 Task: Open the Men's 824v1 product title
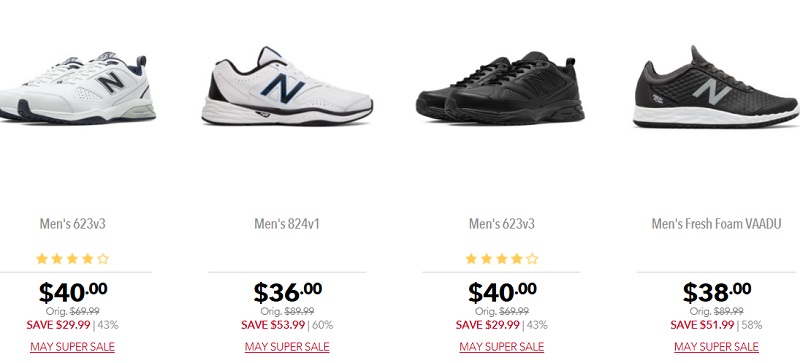(287, 224)
